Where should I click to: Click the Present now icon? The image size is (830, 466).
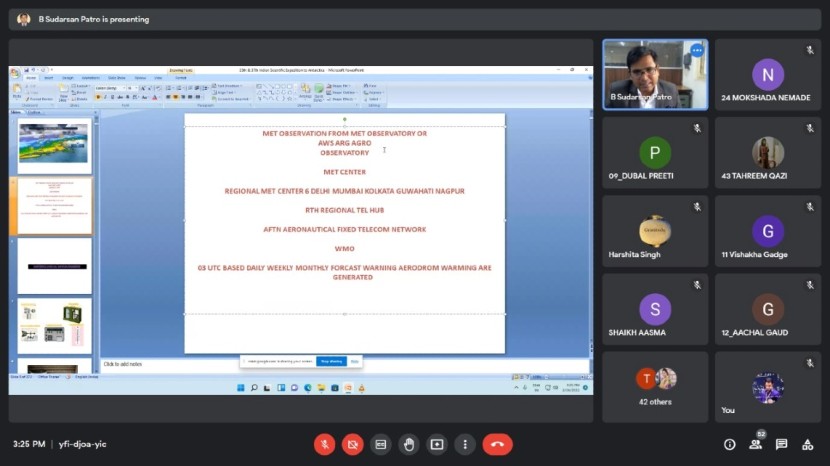(x=437, y=444)
